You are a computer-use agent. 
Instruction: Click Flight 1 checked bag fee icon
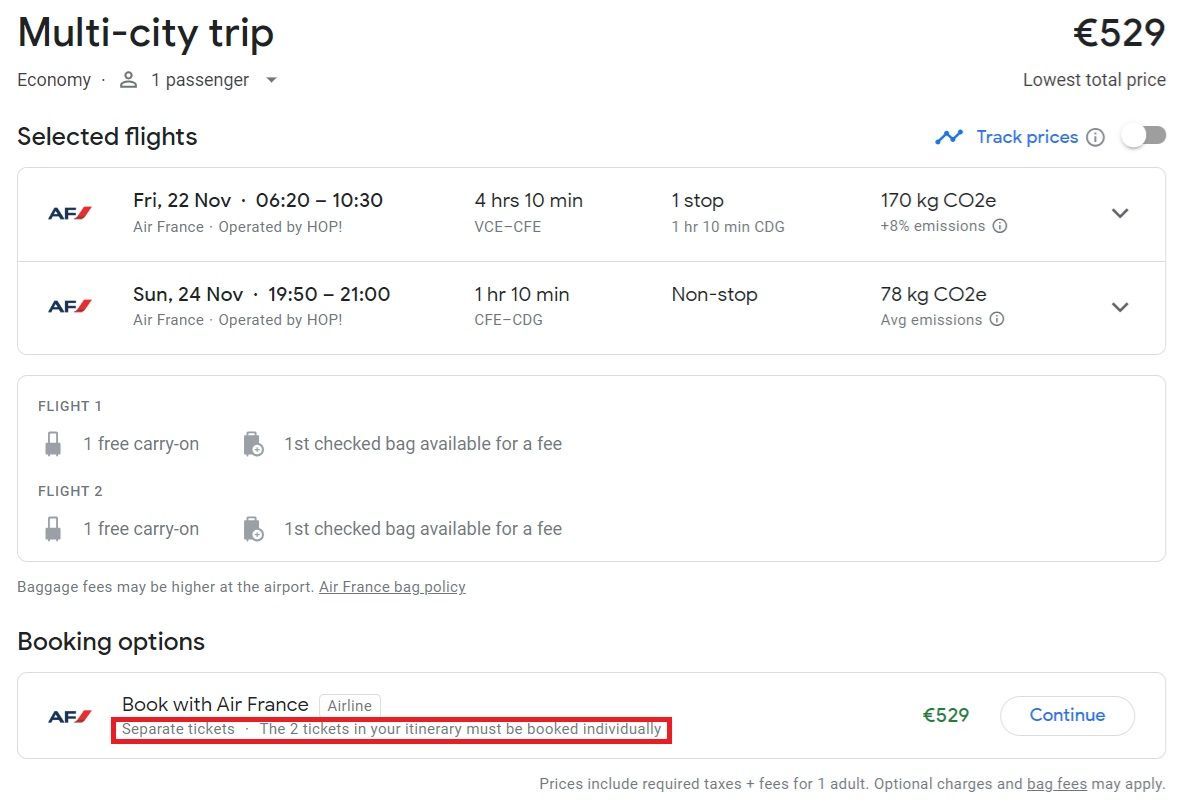tap(254, 444)
